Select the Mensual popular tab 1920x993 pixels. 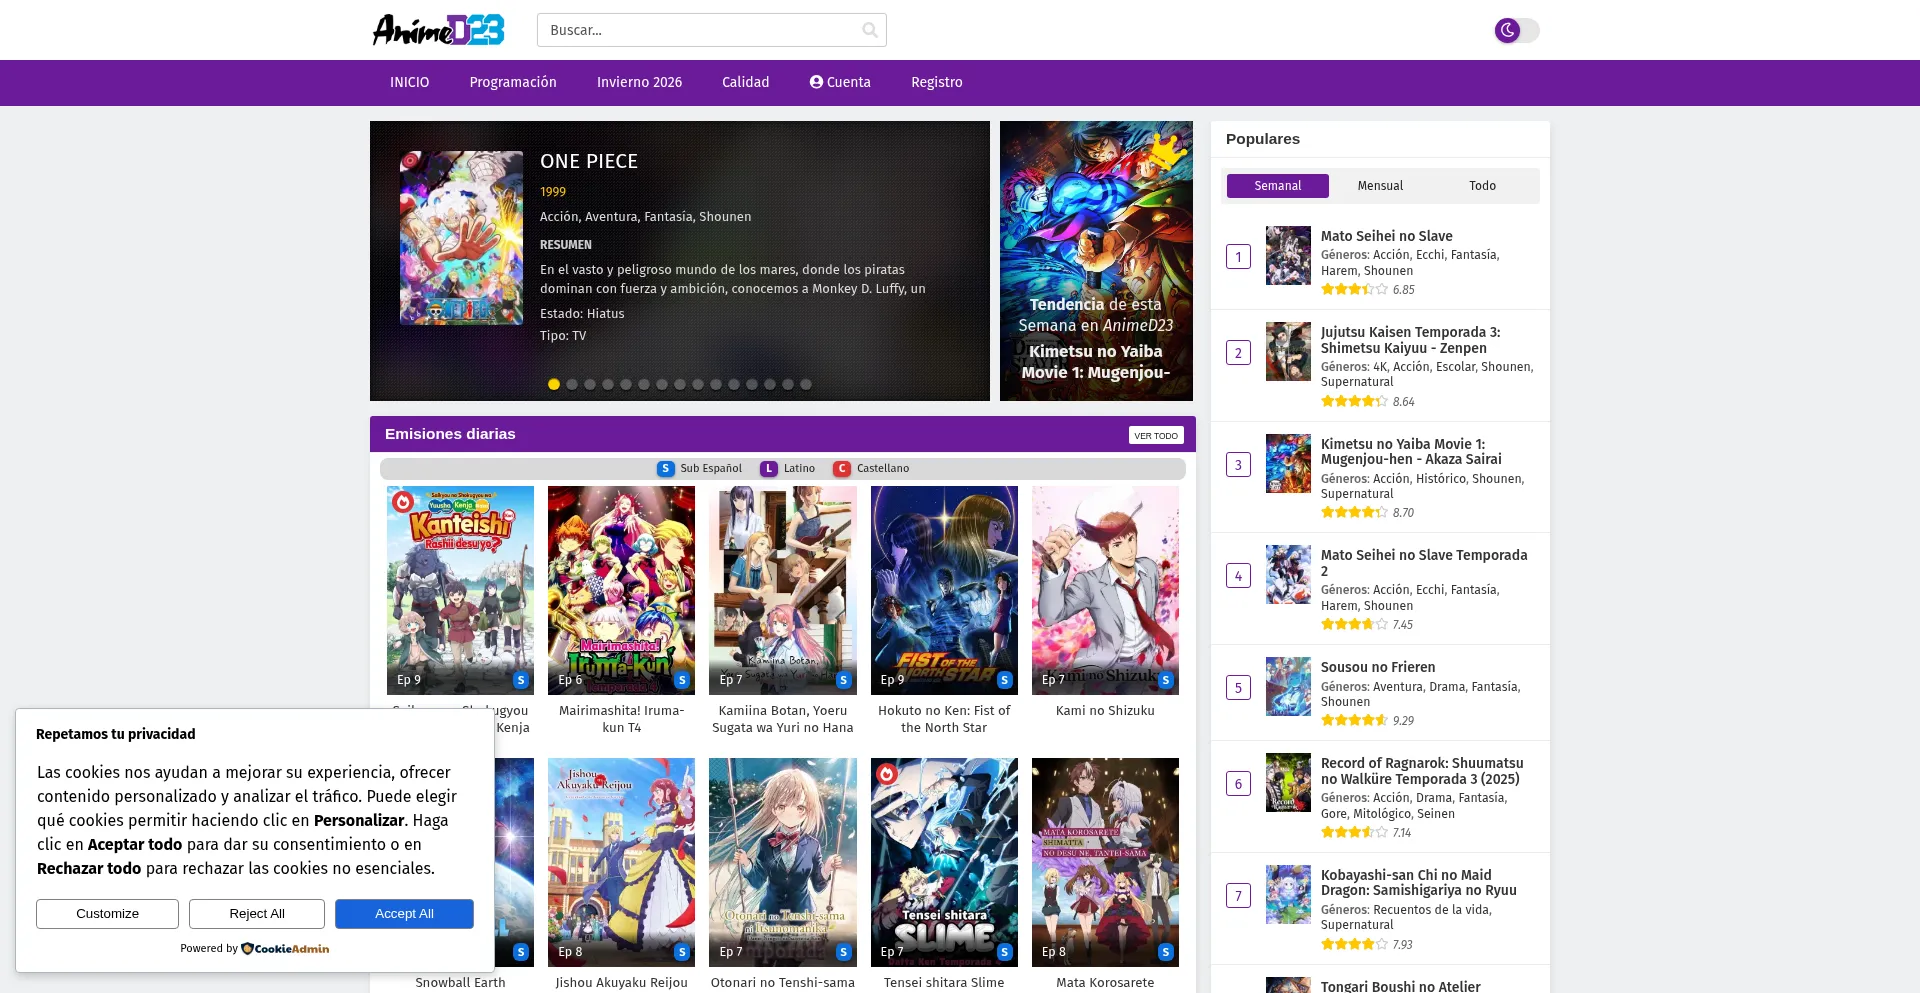[1380, 186]
